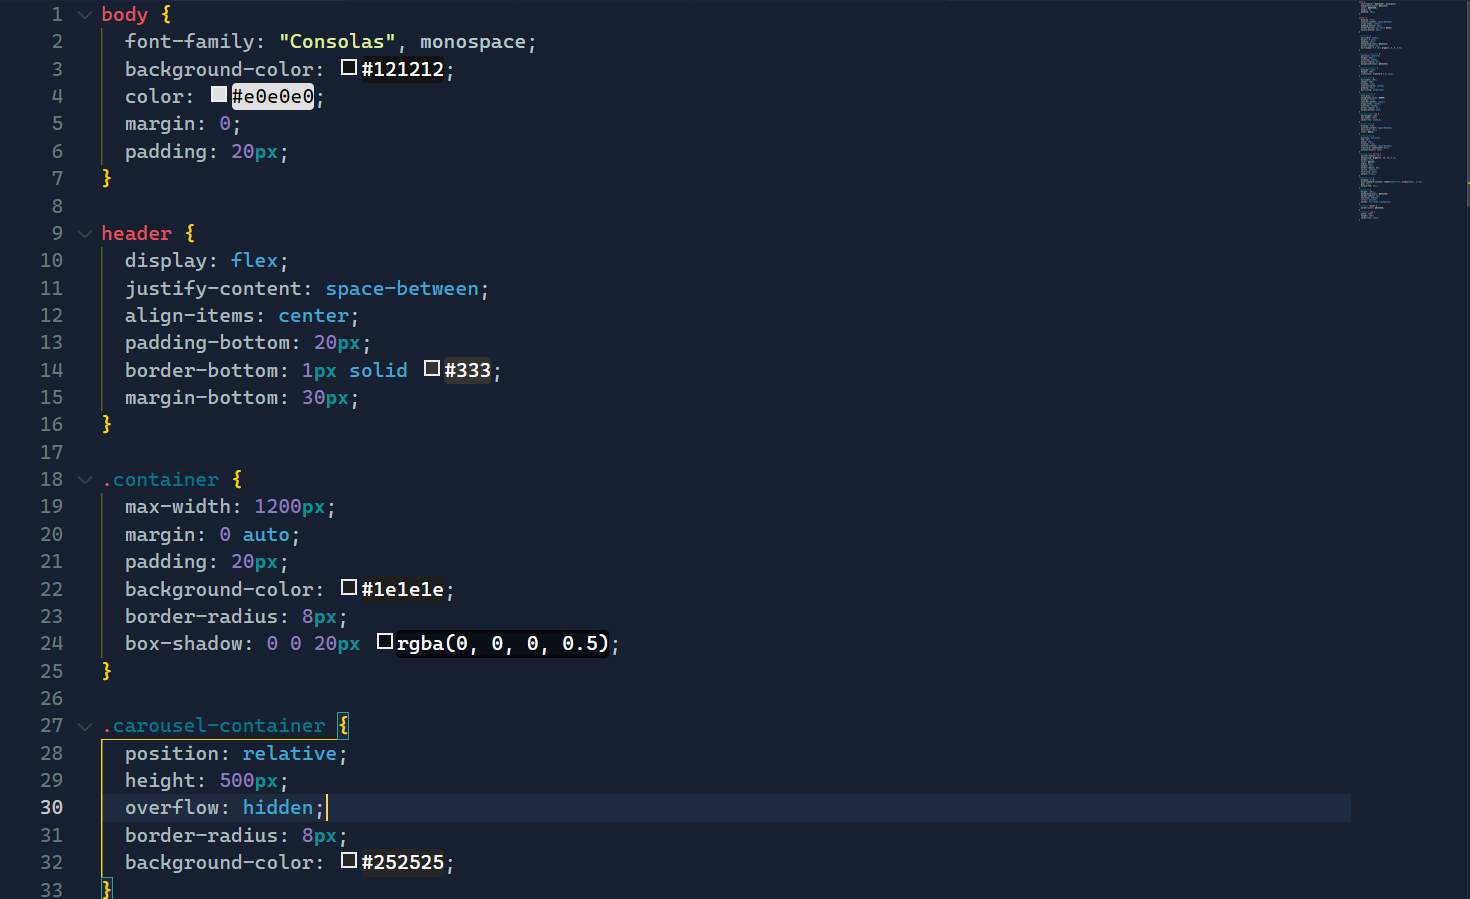Collapse the .container rule block
The image size is (1470, 899).
[84, 479]
